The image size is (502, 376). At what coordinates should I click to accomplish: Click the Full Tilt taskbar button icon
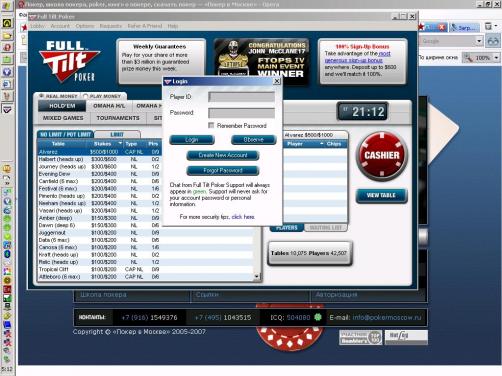[x=7, y=109]
